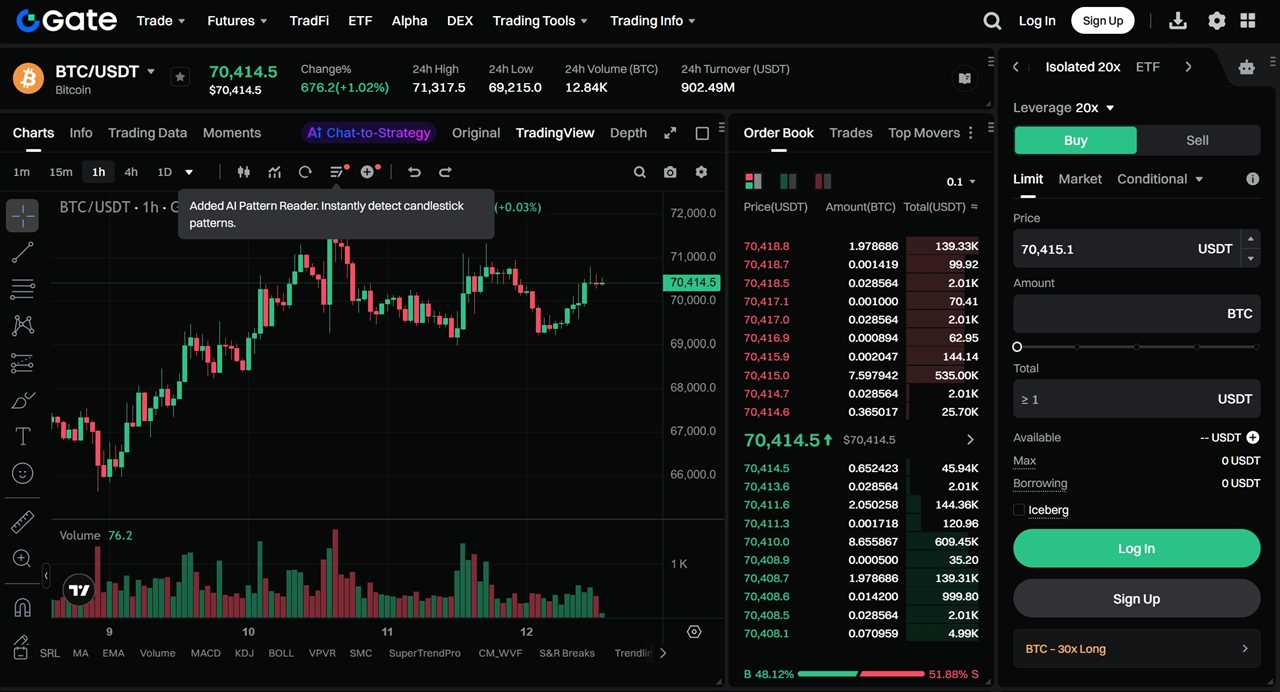The height and width of the screenshot is (692, 1280).
Task: Open the 0.1 order book precision dropdown
Action: pyautogui.click(x=957, y=181)
